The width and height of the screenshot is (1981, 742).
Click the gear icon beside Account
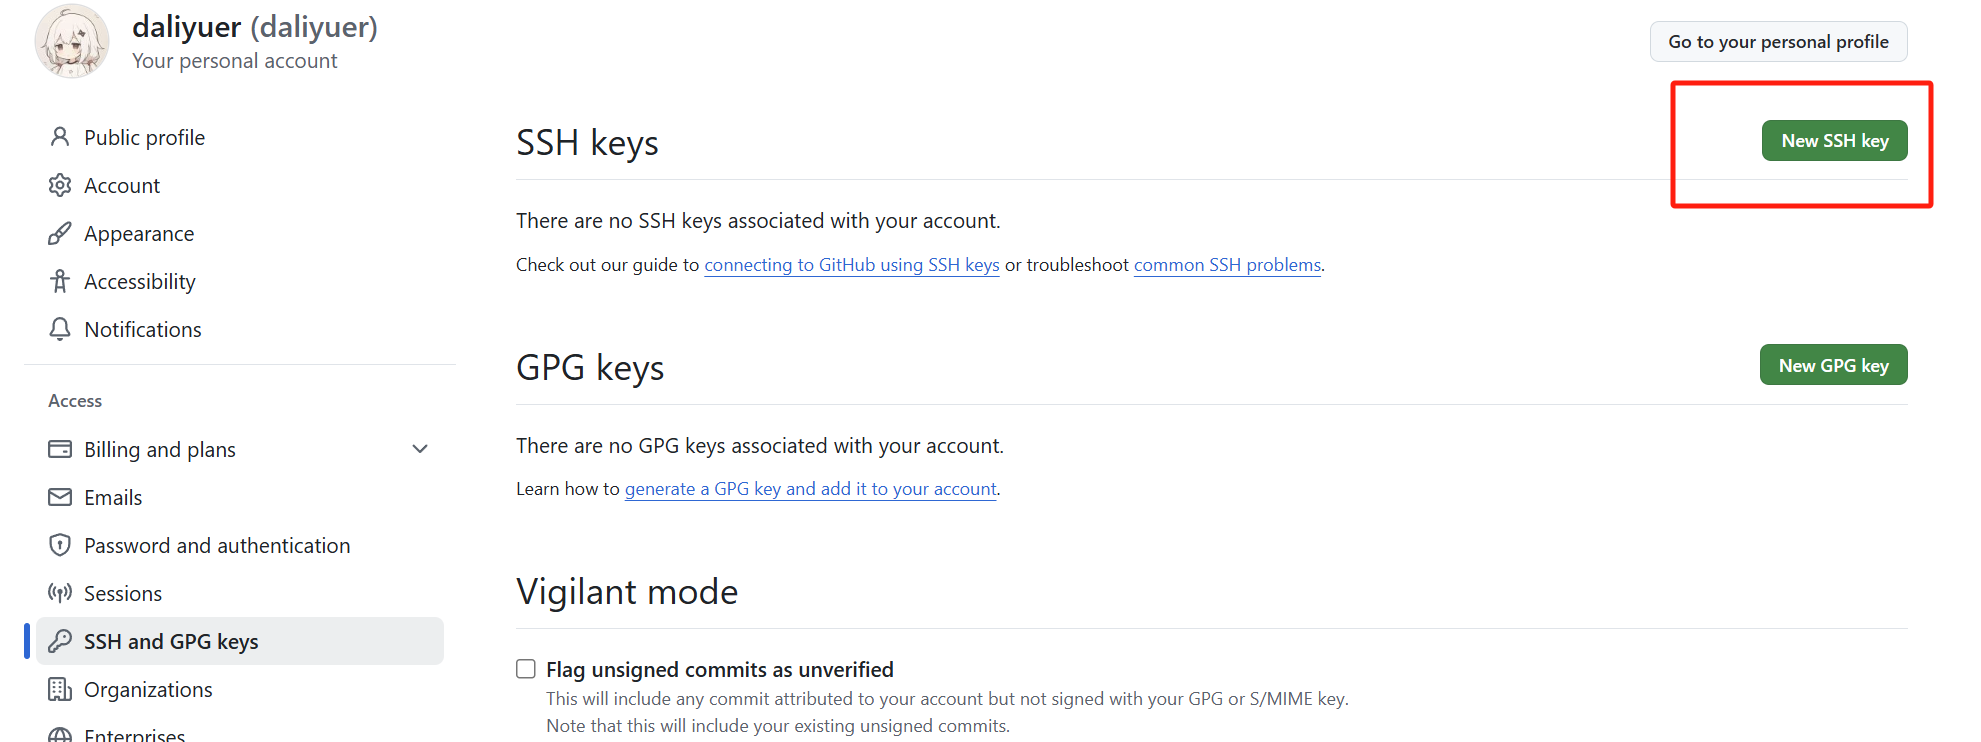pyautogui.click(x=60, y=185)
